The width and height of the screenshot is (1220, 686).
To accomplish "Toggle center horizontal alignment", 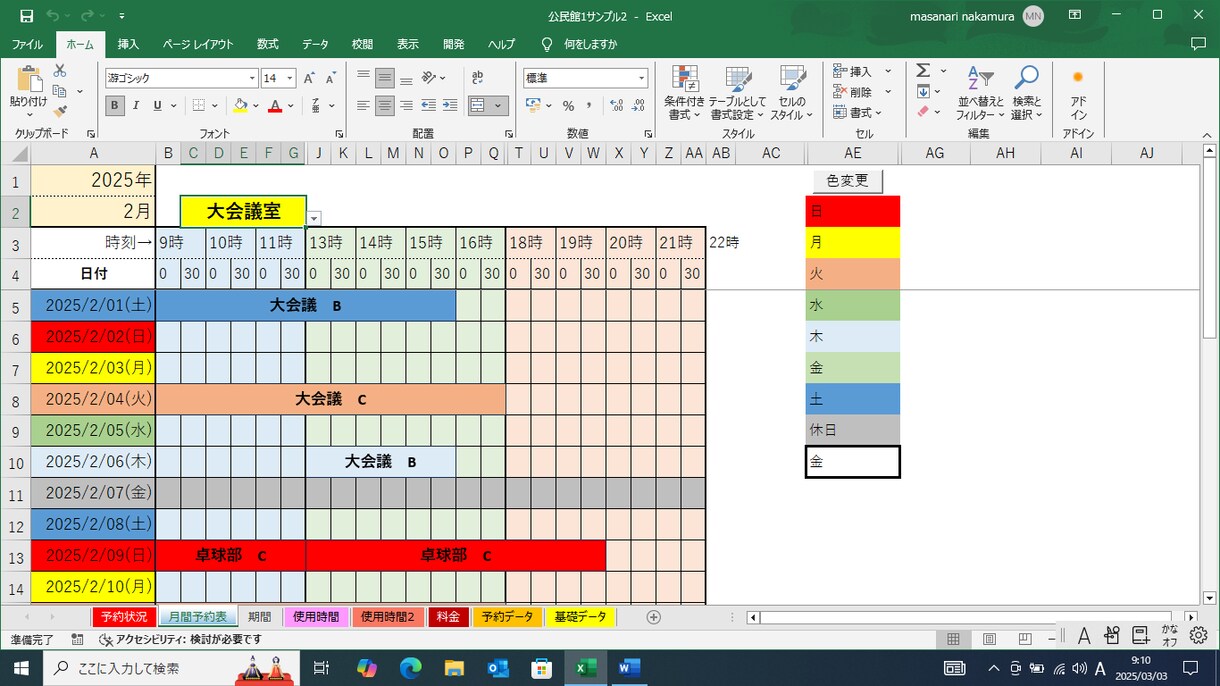I will coord(384,105).
